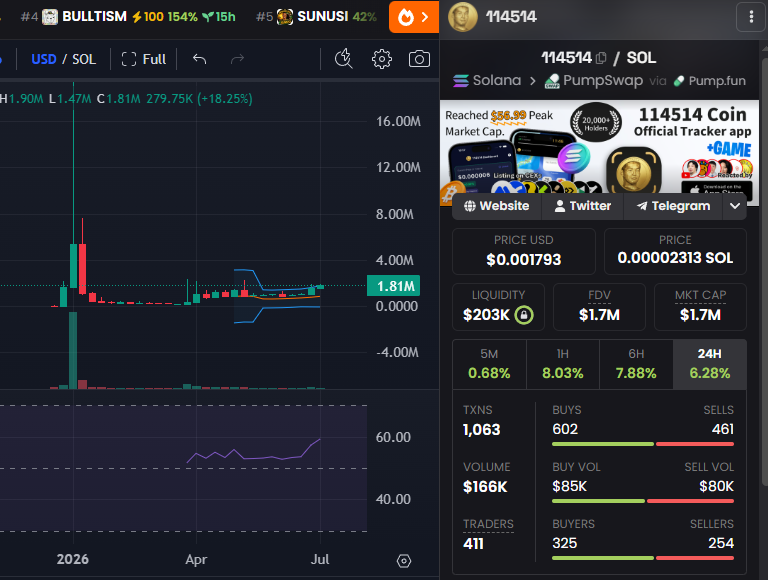Select the 1H timeframe tab

pyautogui.click(x=563, y=364)
